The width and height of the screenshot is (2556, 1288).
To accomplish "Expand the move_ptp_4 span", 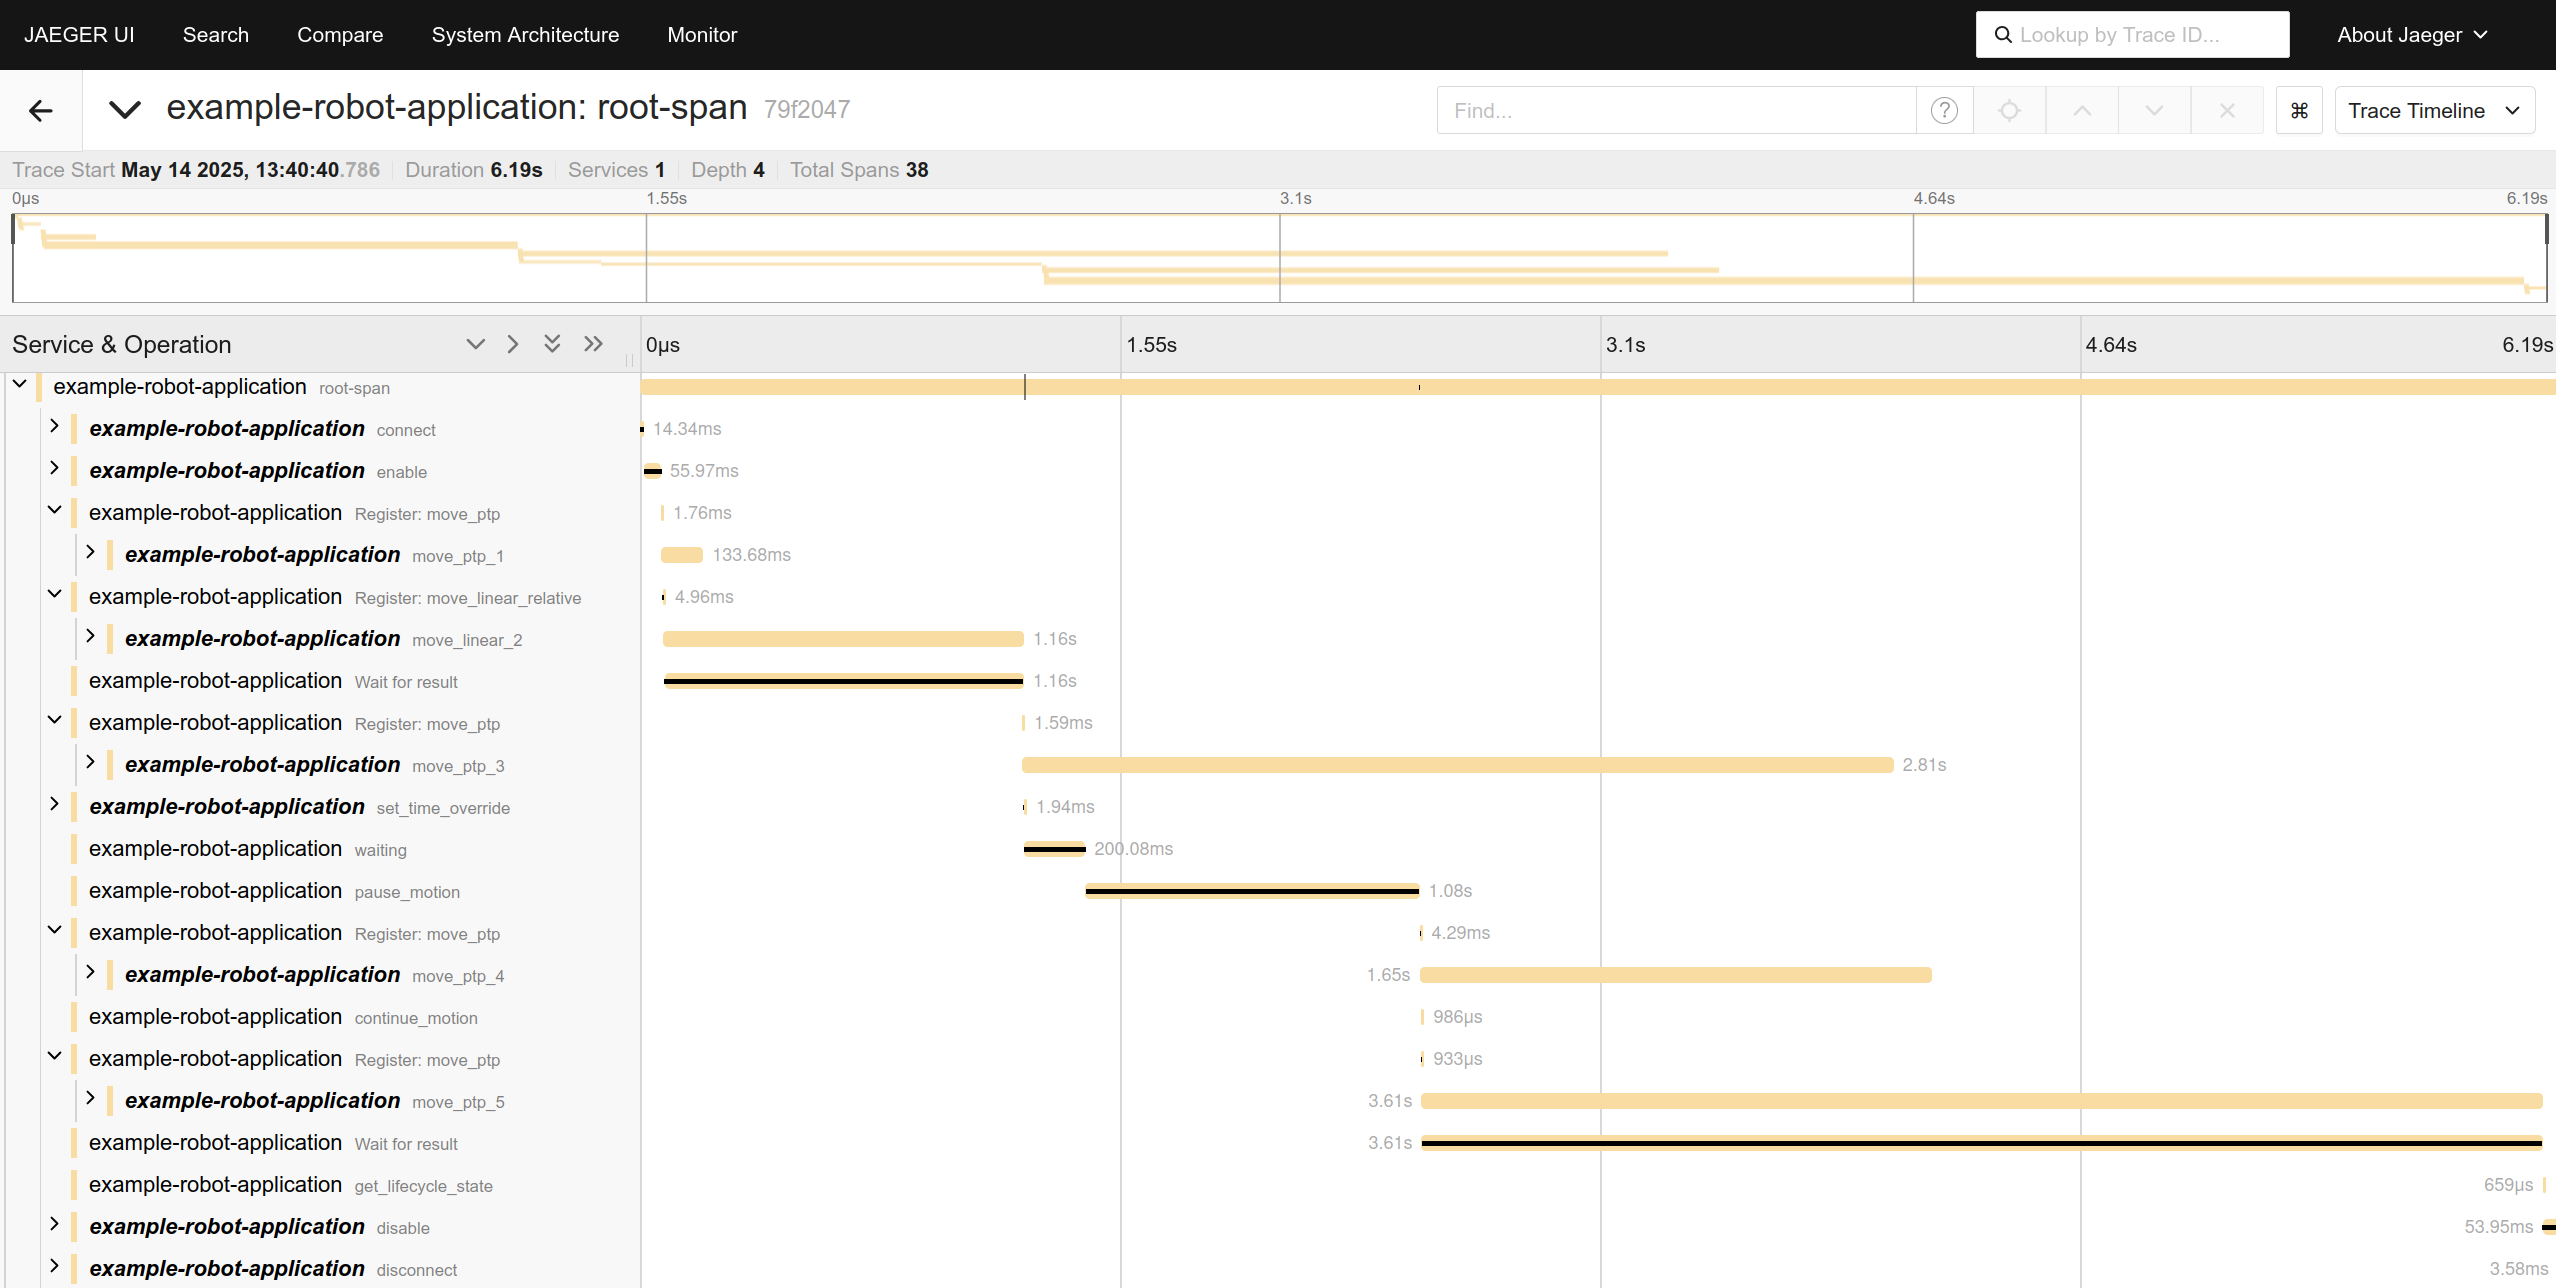I will pyautogui.click(x=90, y=973).
